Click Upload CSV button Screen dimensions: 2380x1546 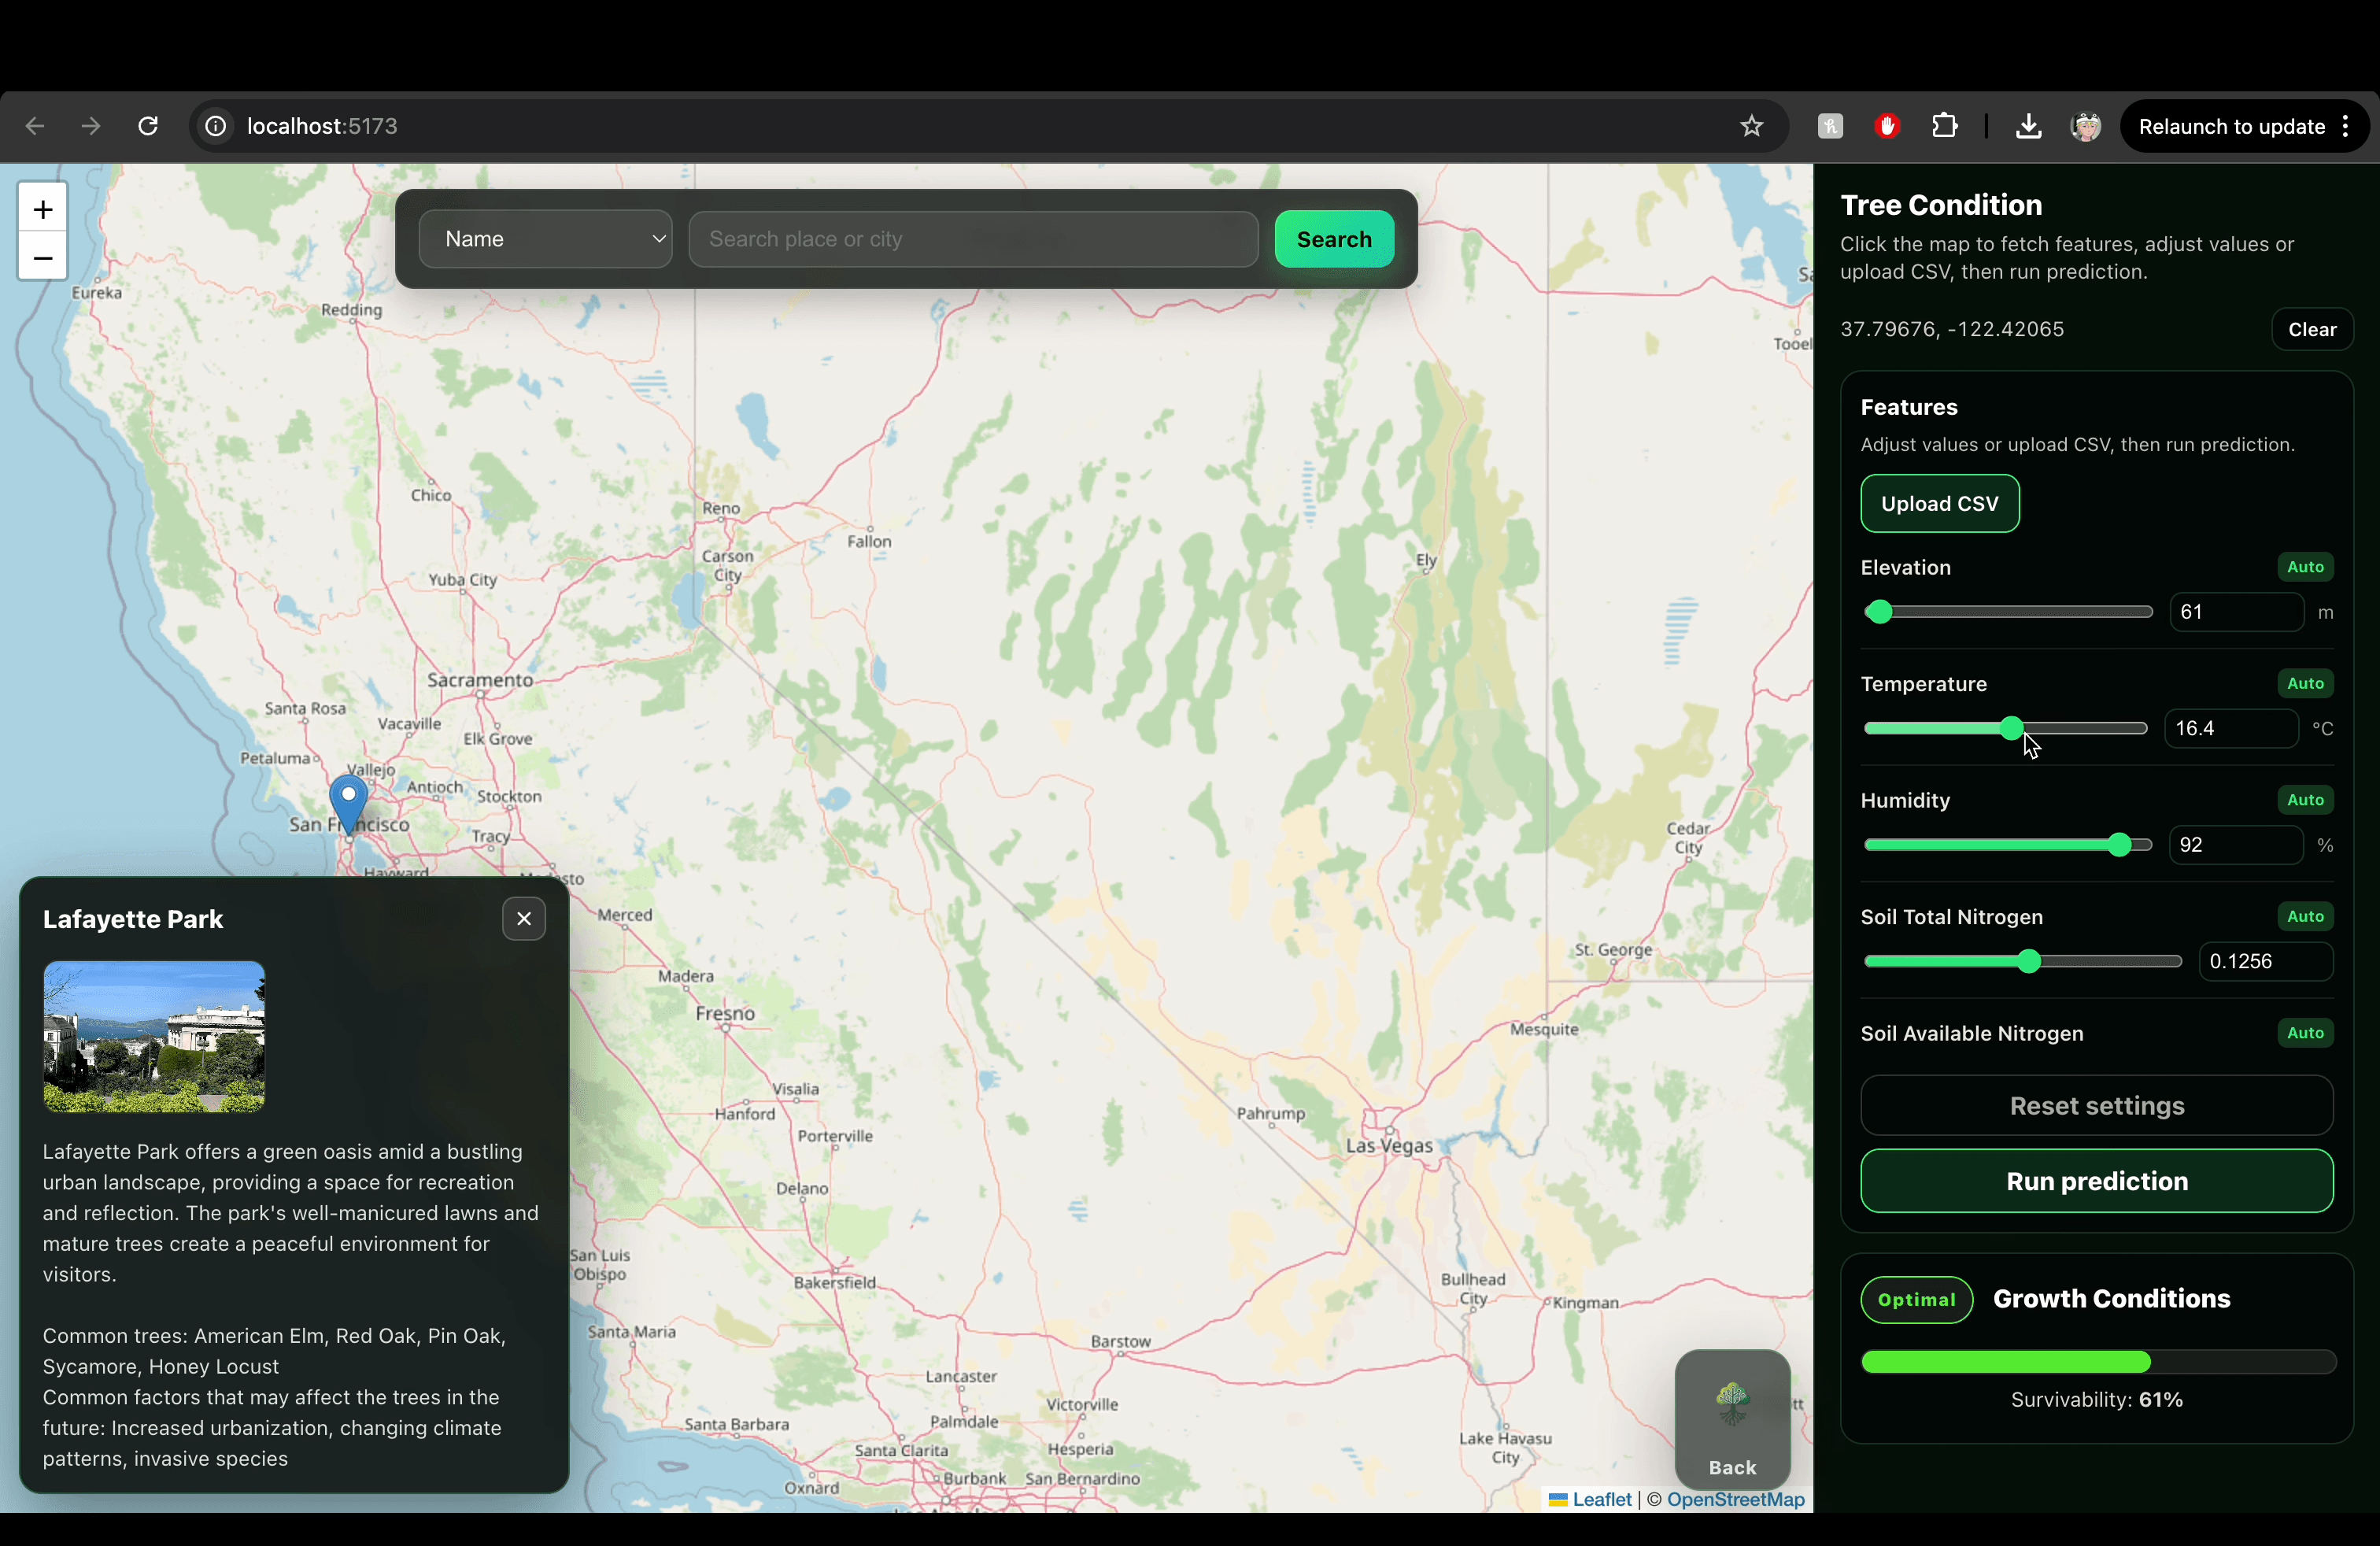(x=1939, y=503)
